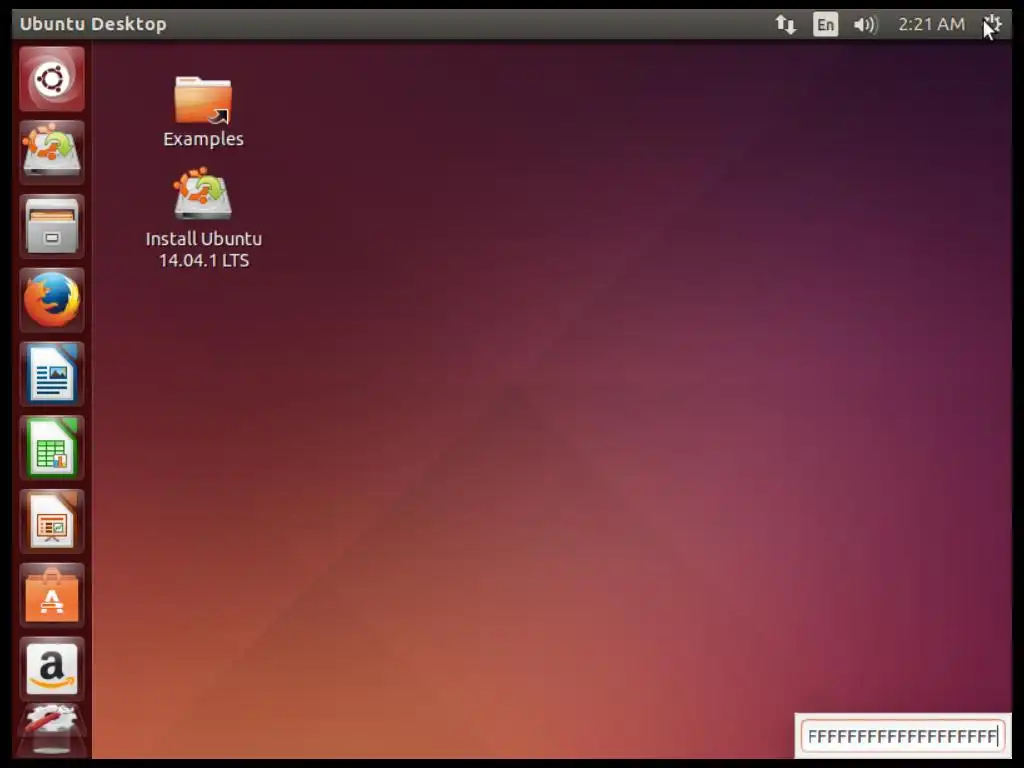Select the Examples folder on desktop
Screen dimensions: 1024x768
[x=203, y=112]
